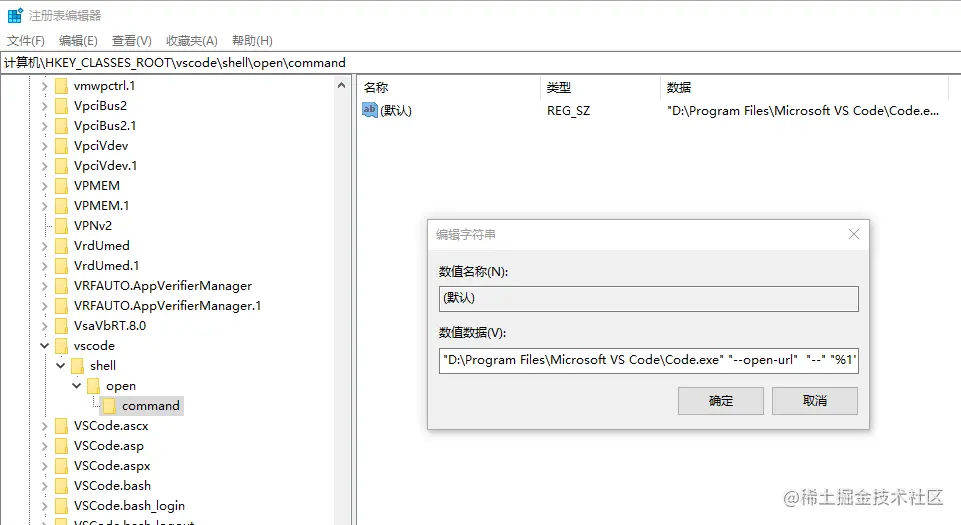
Task: Click the registry path address bar
Action: click(x=480, y=62)
